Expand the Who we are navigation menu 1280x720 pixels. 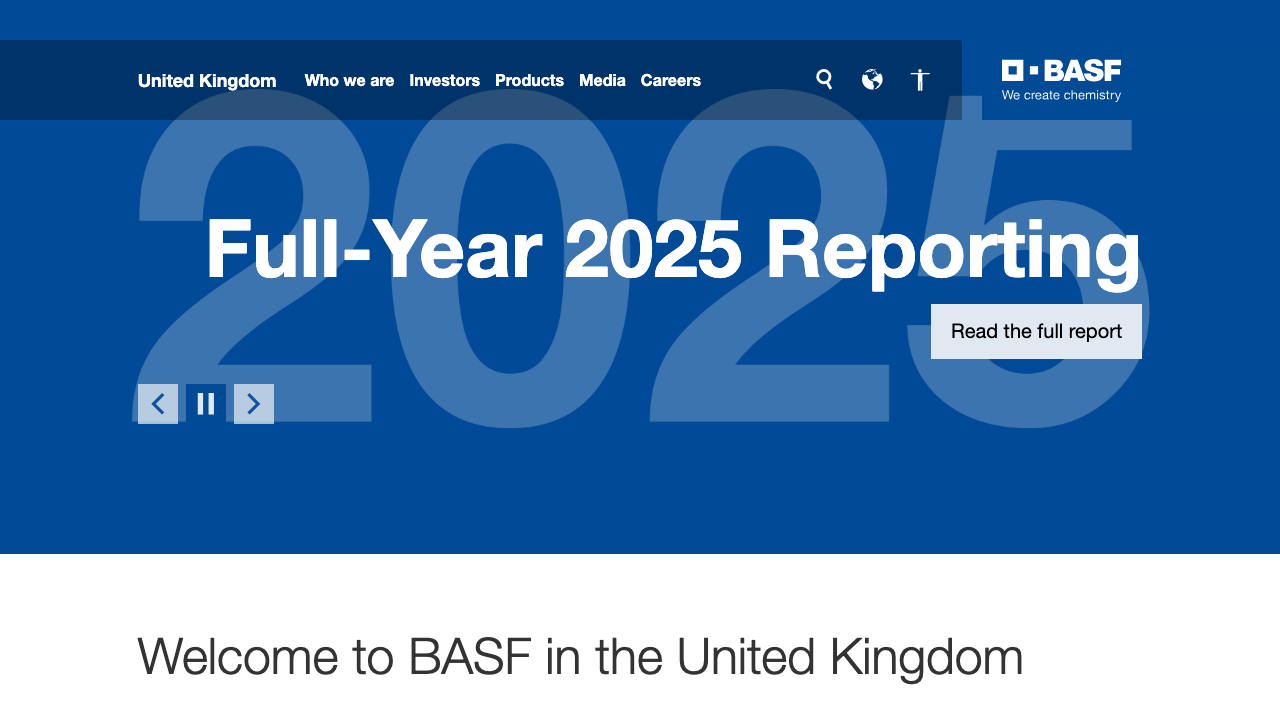point(349,81)
